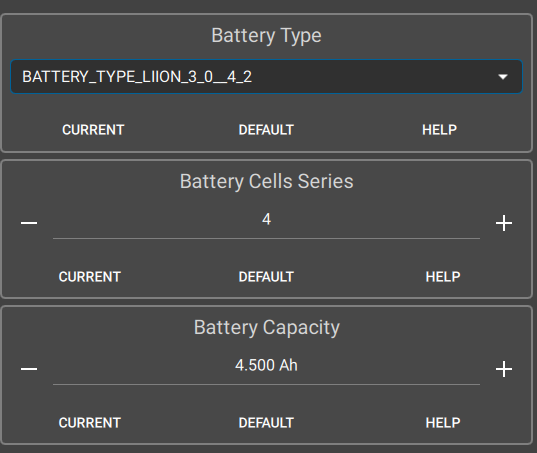Reset Battery Capacity to DEFAULT

[266, 423]
